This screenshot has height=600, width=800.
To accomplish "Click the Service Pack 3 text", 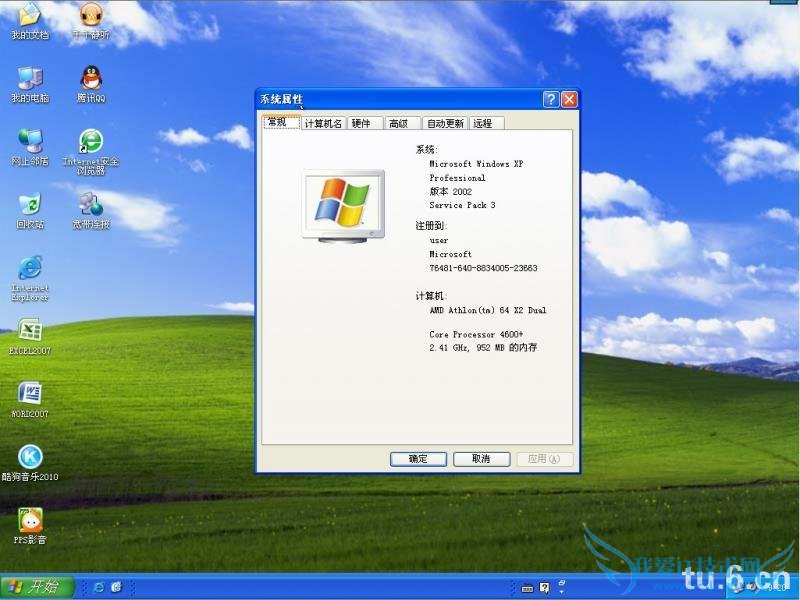I will (x=462, y=205).
